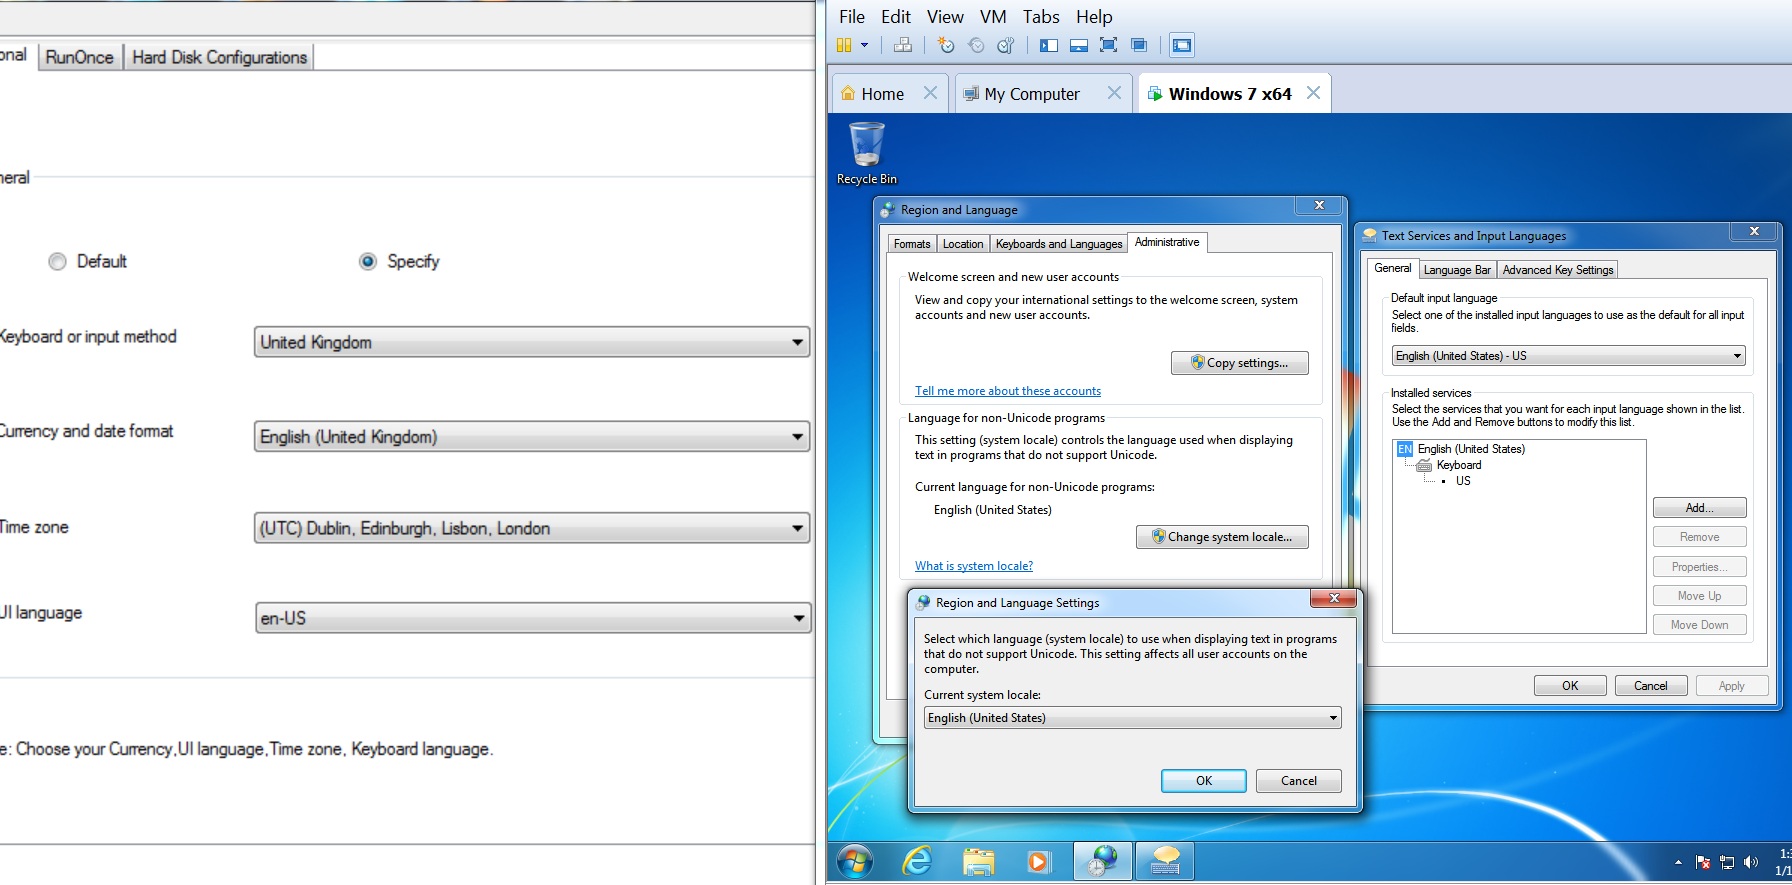
Task: Open the Recycle Bin desktop icon
Action: (x=867, y=153)
